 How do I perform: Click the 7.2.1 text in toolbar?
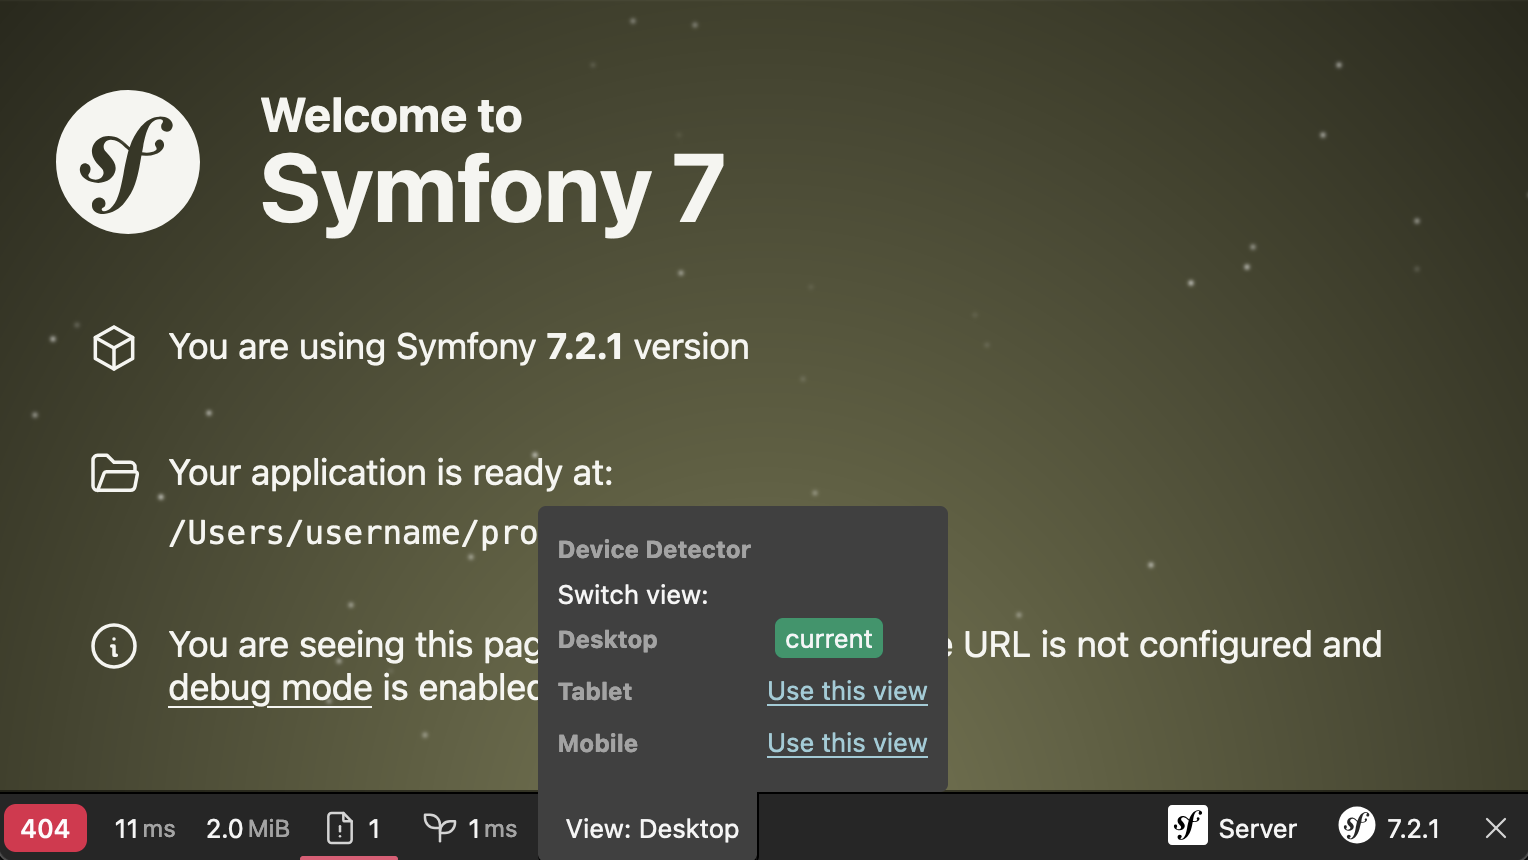click(1413, 829)
